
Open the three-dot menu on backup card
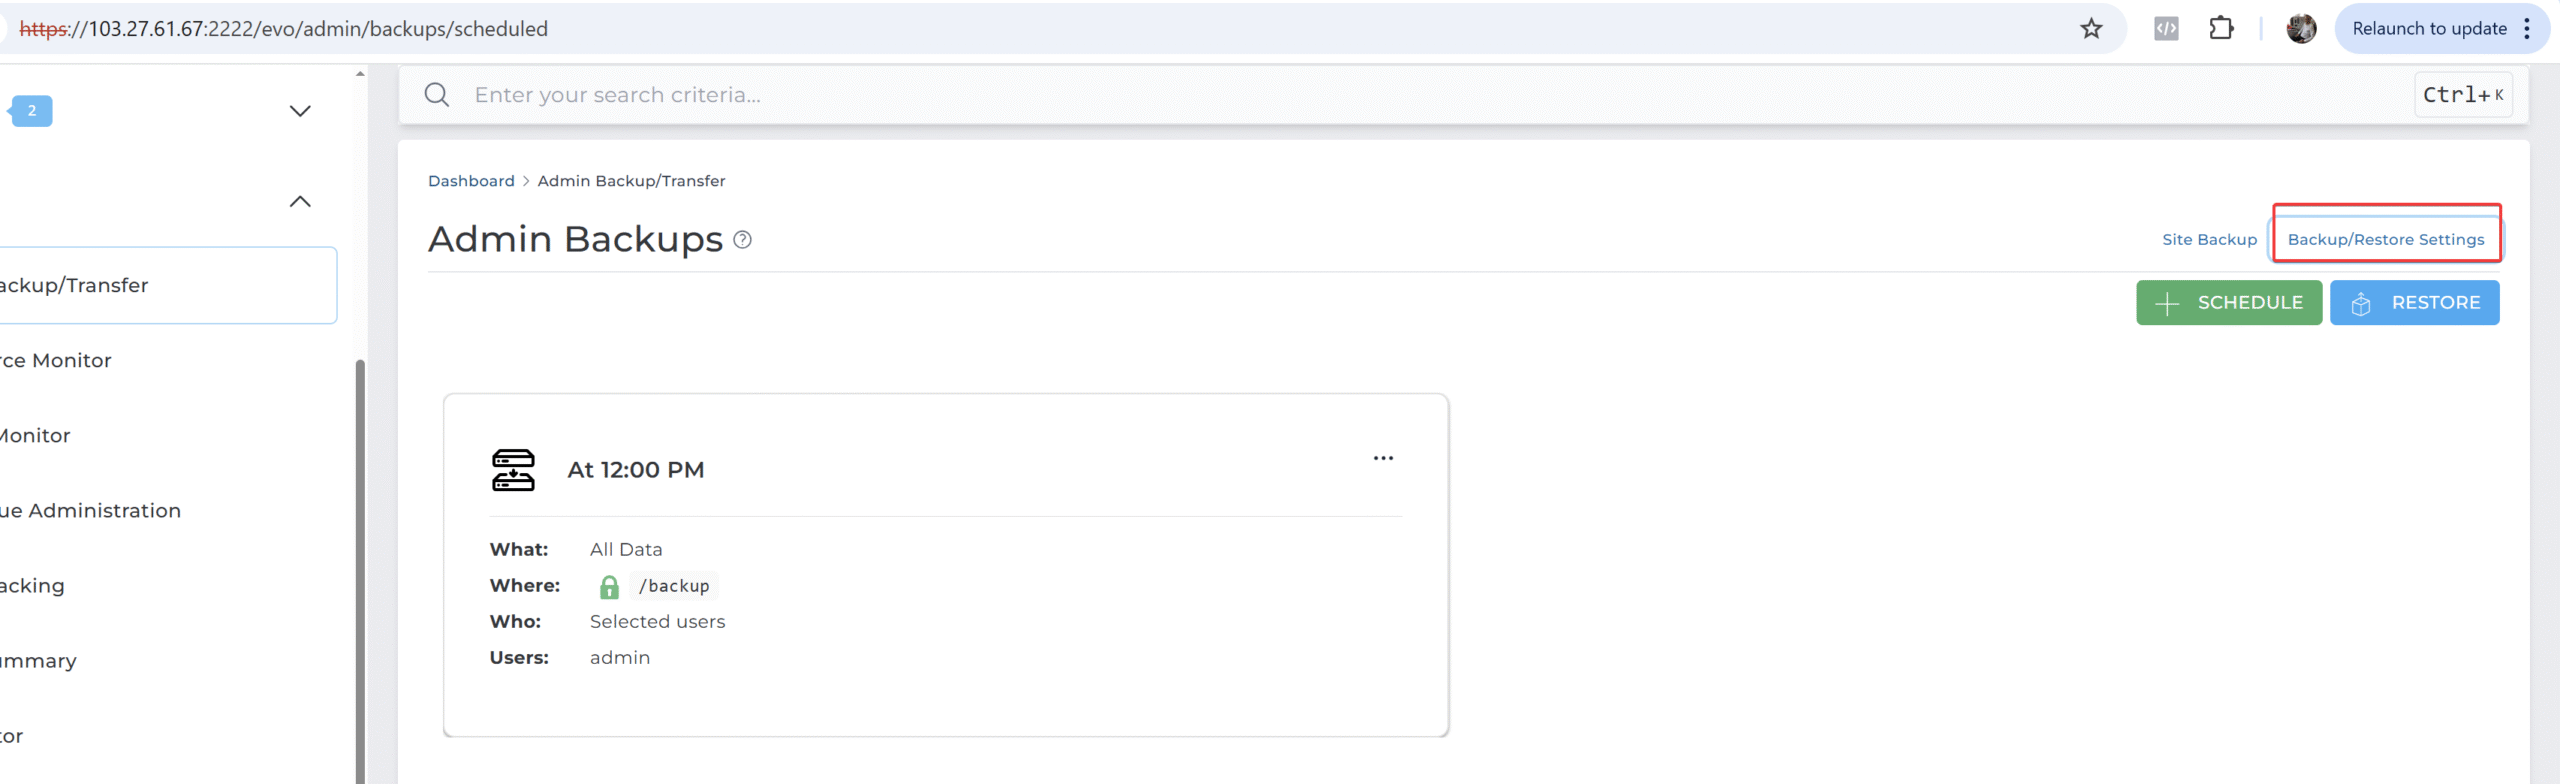(x=1383, y=458)
